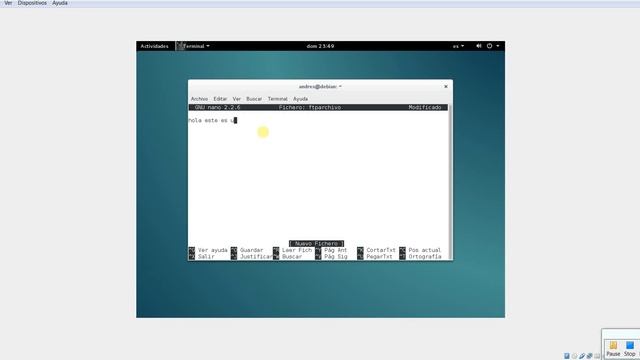Open the Actividades overview
Screen dimensions: 640x360
pyautogui.click(x=154, y=46)
